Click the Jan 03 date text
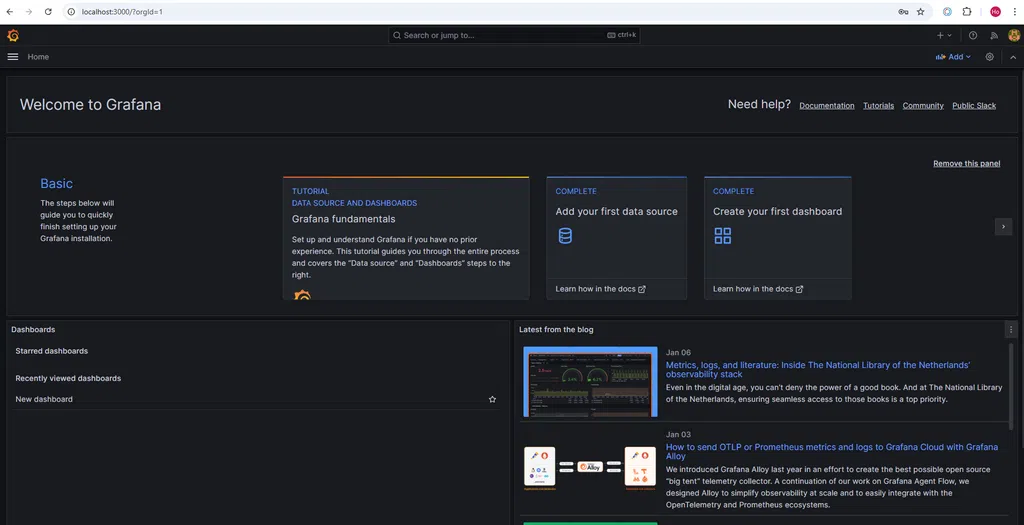Viewport: 1024px width, 525px height. tap(678, 435)
